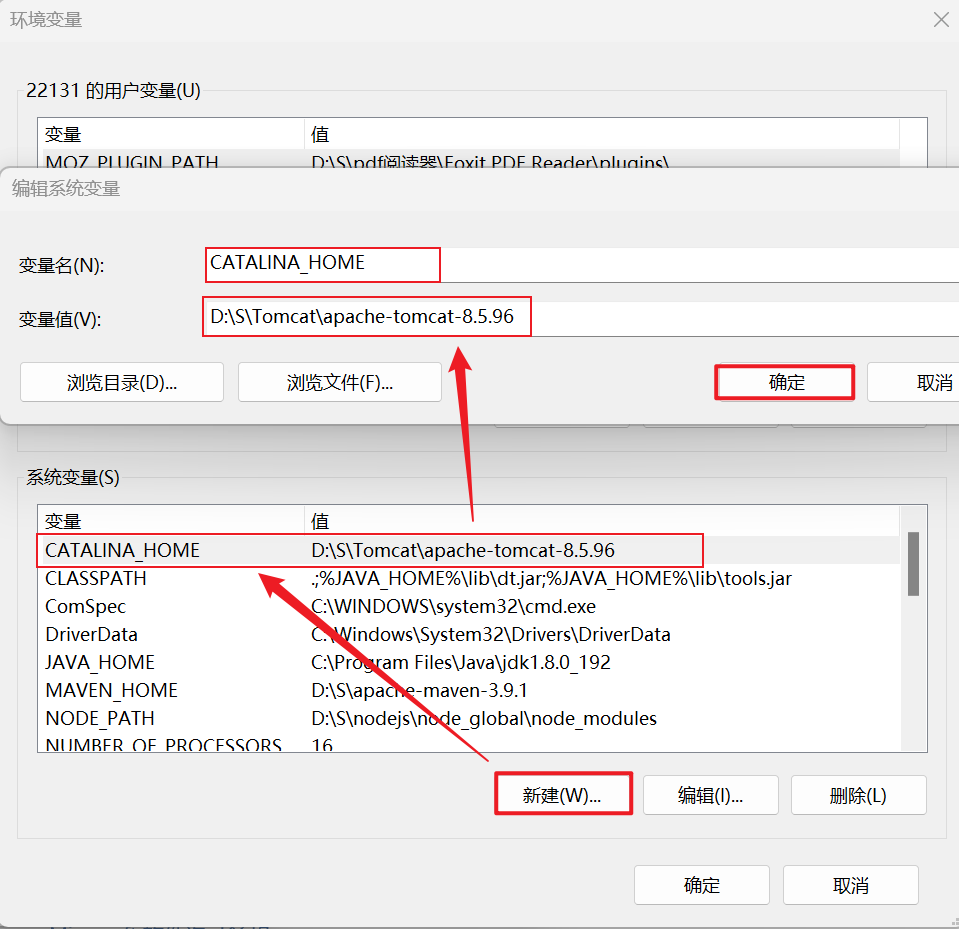Click the 变量名(N) input field
Viewport: 959px width, 929px height.
pos(582,265)
